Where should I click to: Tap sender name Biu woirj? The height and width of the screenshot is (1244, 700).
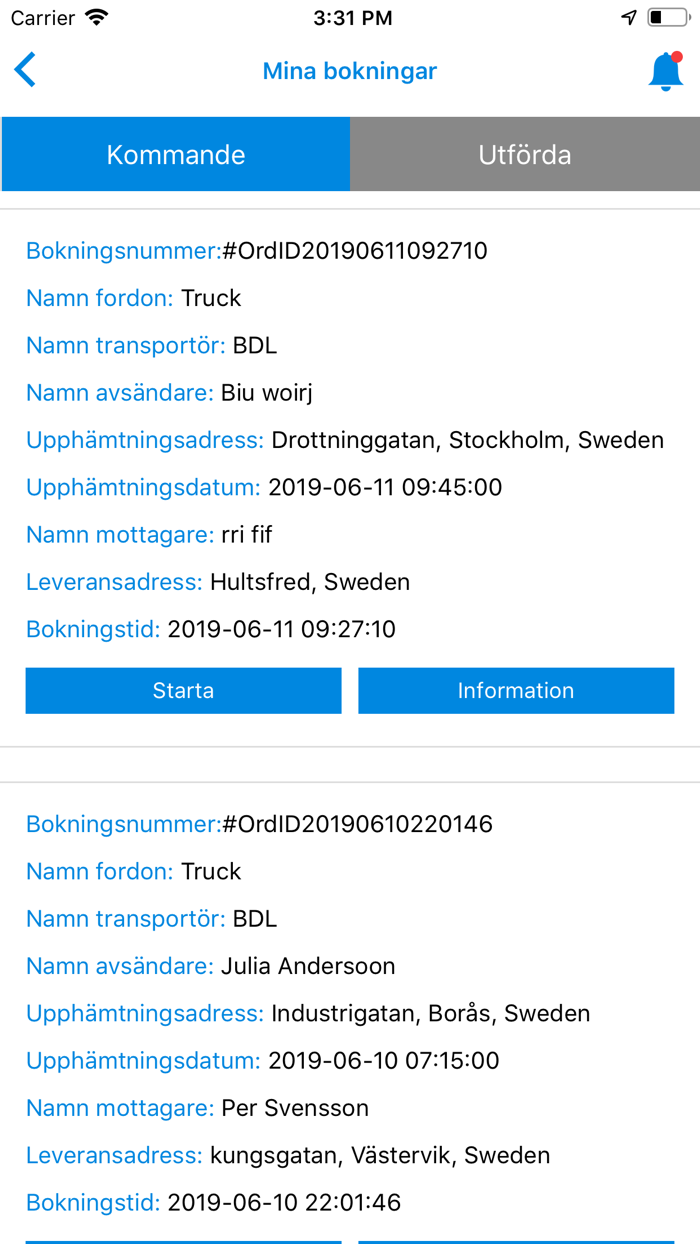coord(267,393)
